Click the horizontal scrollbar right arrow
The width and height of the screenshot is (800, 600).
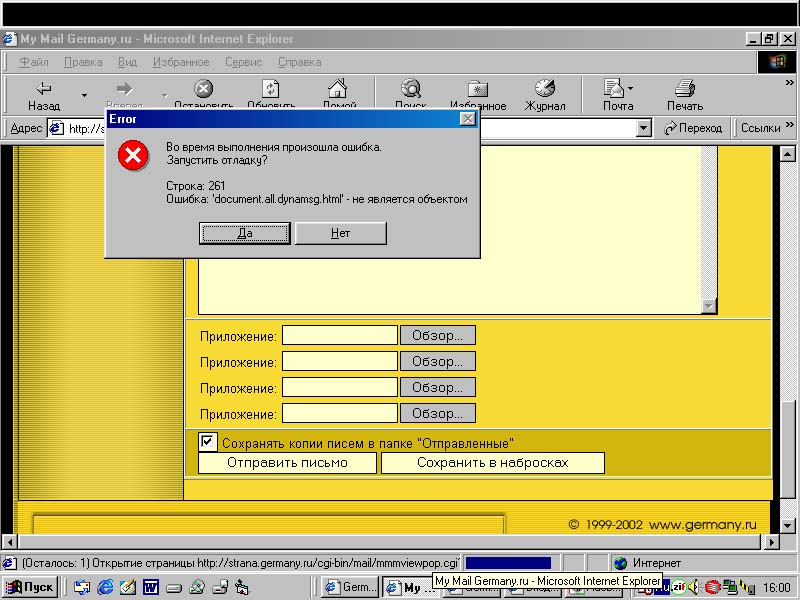click(770, 542)
